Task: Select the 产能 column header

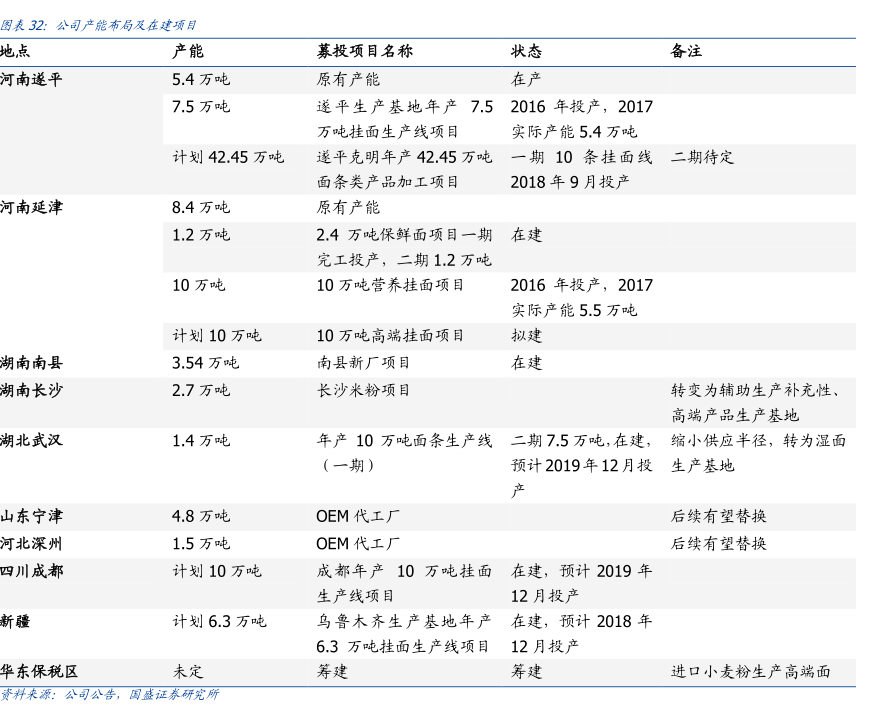Action: (x=187, y=51)
